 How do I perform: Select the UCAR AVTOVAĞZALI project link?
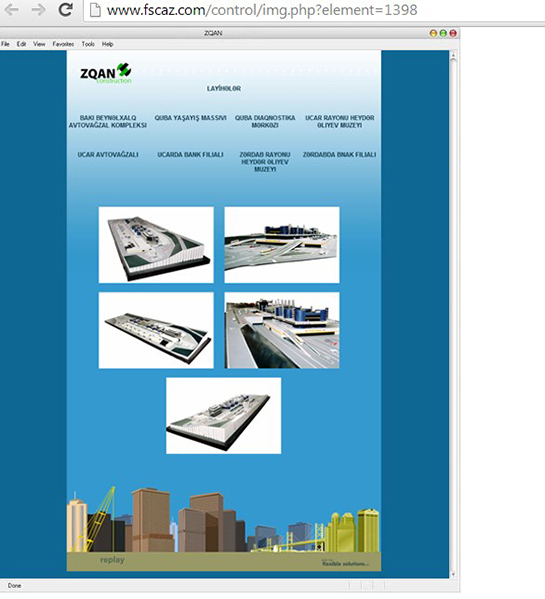coord(108,155)
